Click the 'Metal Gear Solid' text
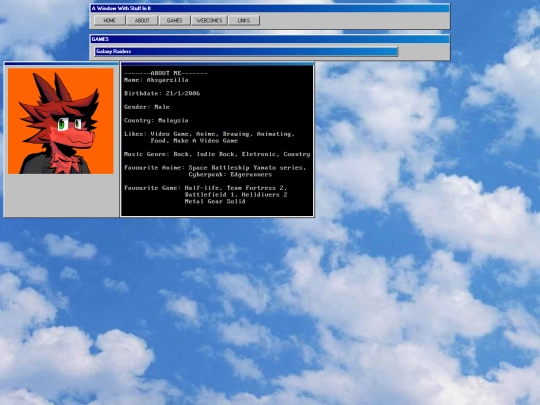Viewport: 540px width, 405px height. click(215, 201)
